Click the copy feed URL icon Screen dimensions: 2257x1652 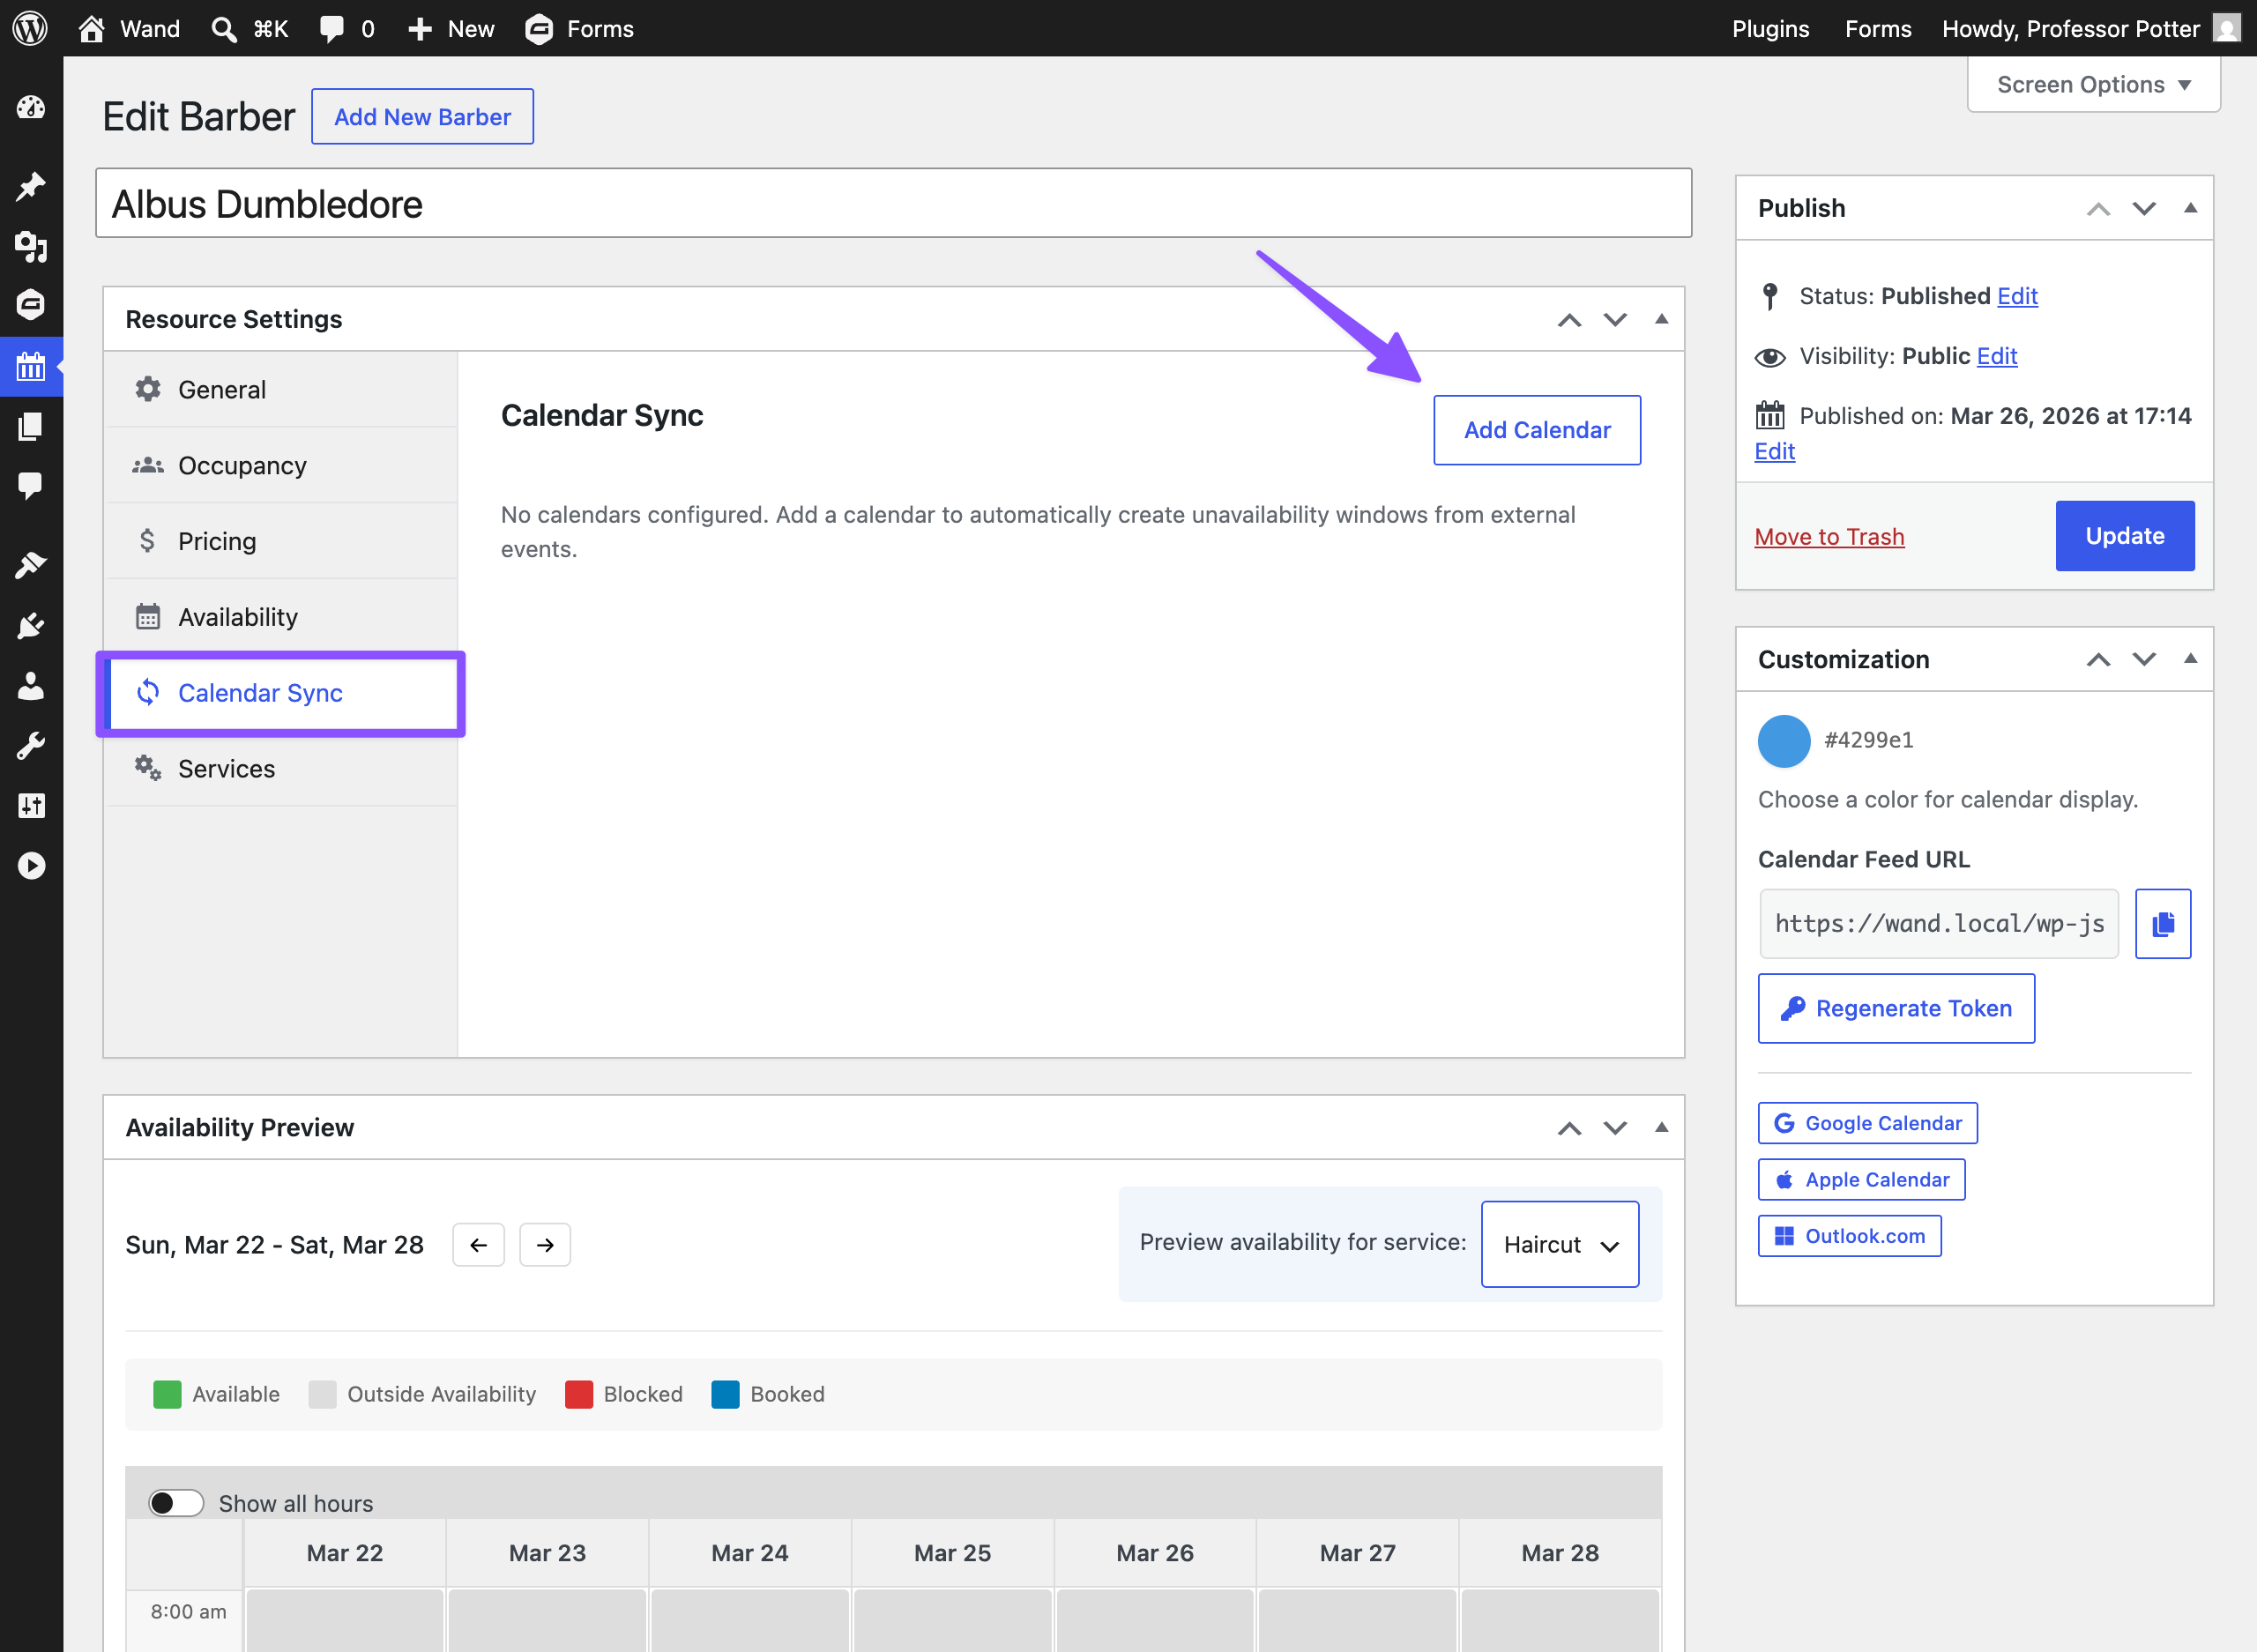2162,923
